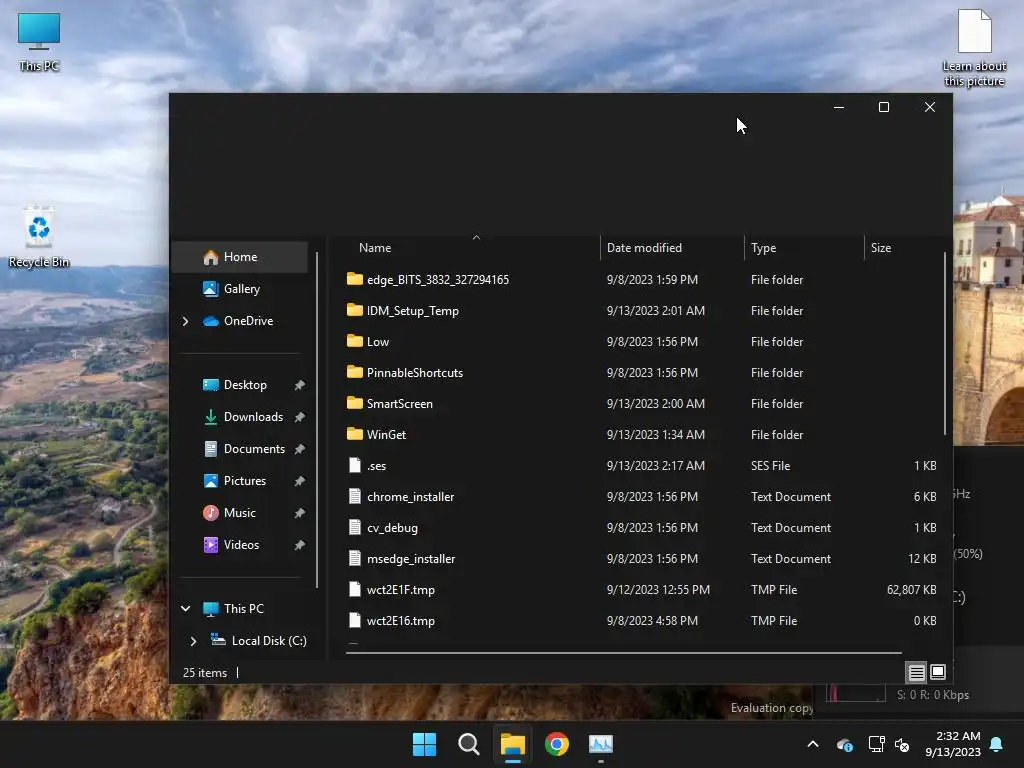1024x768 pixels.
Task: Open the Videos quick access icon
Action: pyautogui.click(x=210, y=545)
